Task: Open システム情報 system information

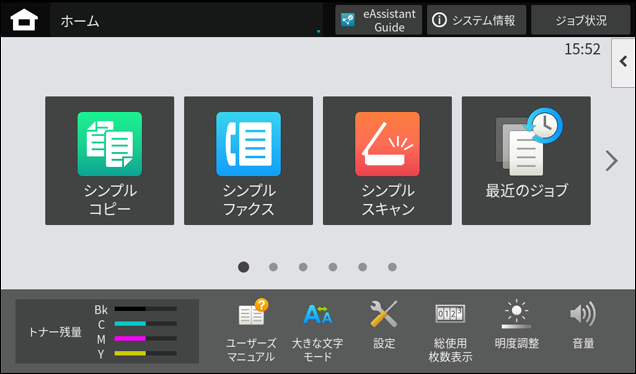Action: (476, 20)
